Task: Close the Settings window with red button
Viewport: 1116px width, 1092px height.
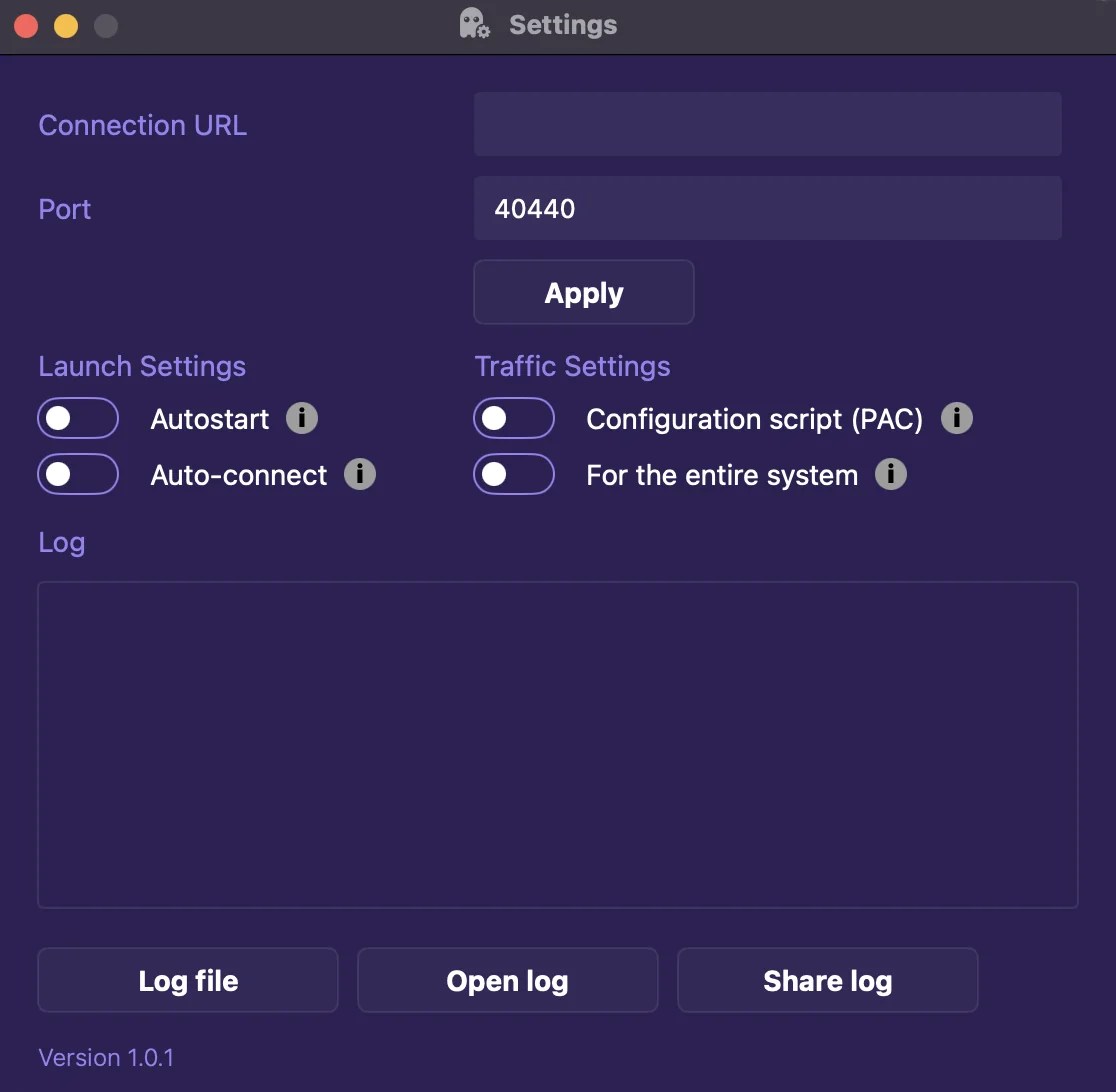Action: click(26, 26)
